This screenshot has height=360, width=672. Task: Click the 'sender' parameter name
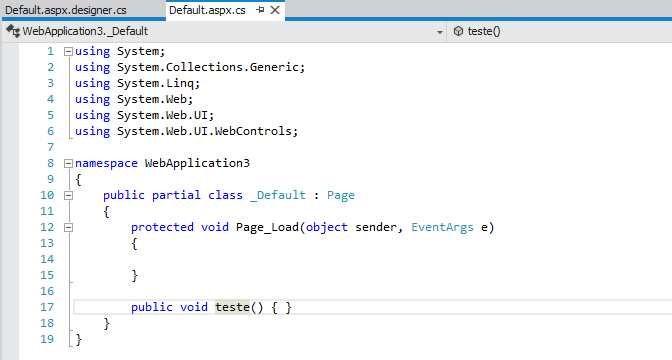376,227
